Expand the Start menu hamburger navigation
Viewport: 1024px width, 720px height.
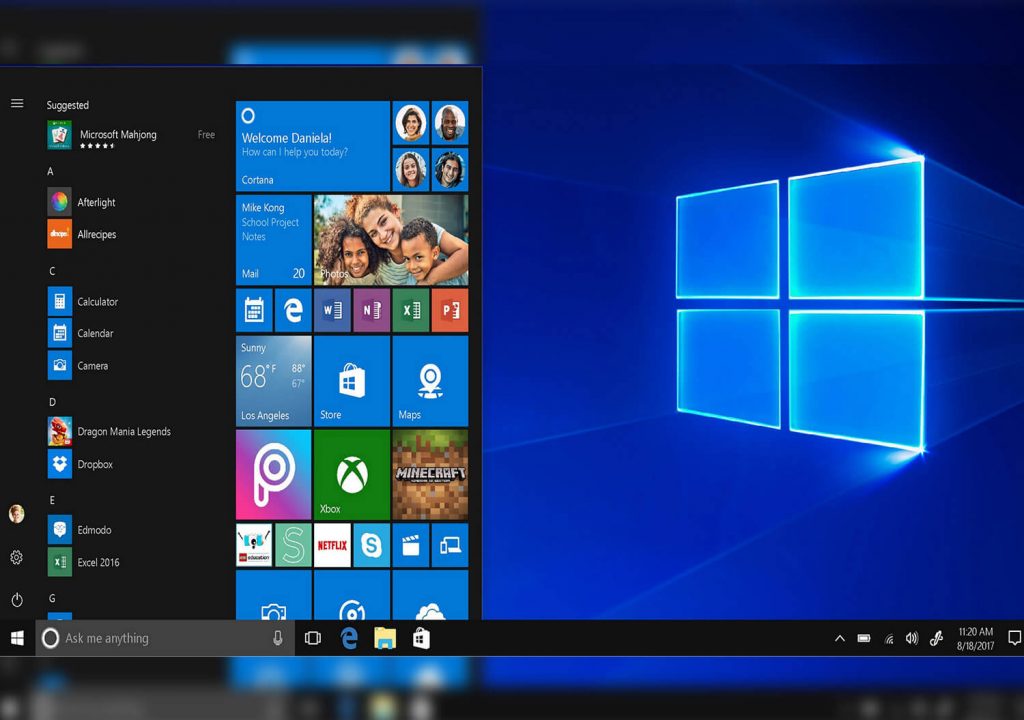(x=17, y=103)
